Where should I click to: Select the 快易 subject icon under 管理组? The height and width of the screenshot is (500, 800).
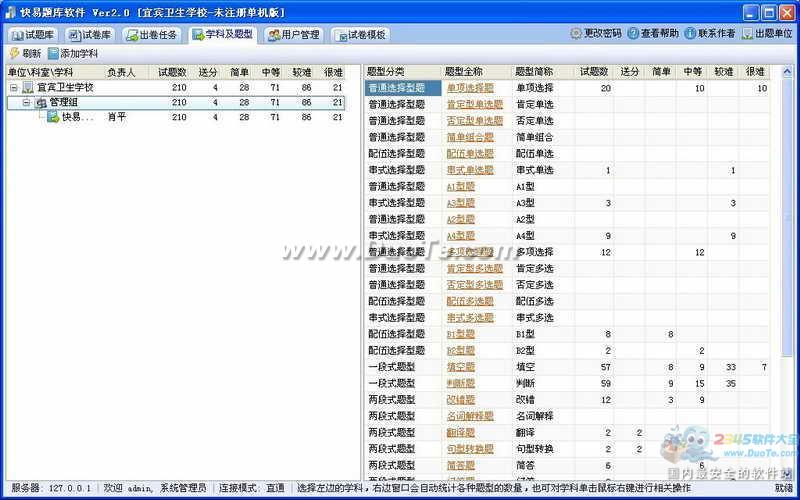tap(52, 117)
